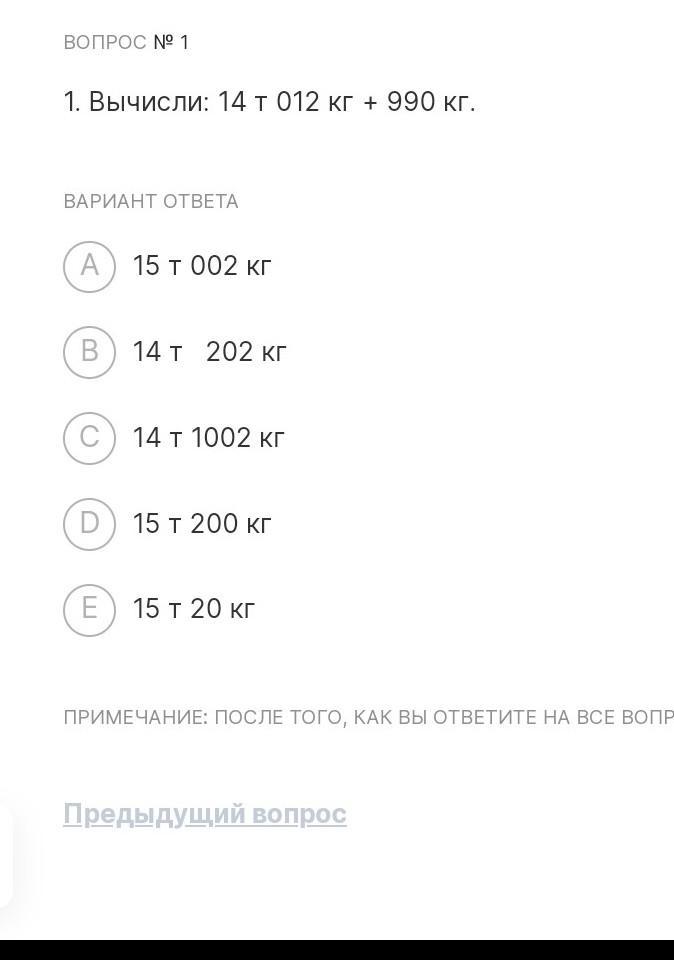This screenshot has height=960, width=674.
Task: Click the '№ 1' question number
Action: point(171,42)
